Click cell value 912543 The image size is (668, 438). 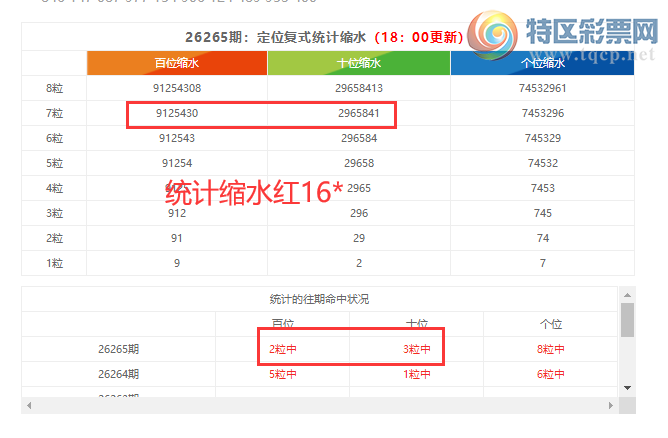click(177, 138)
